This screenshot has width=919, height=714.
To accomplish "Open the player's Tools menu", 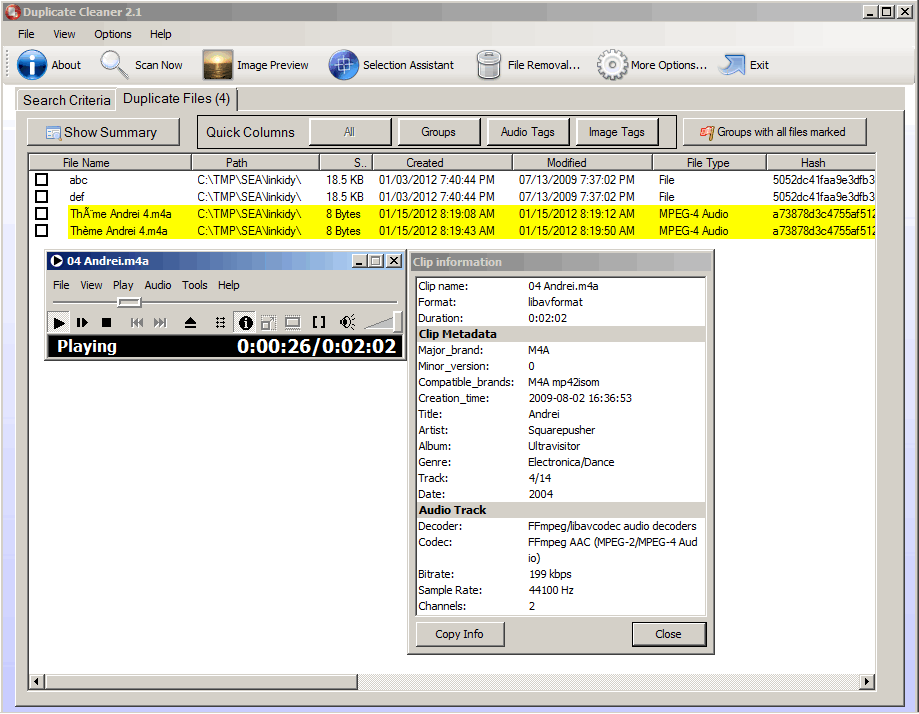I will pyautogui.click(x=195, y=285).
